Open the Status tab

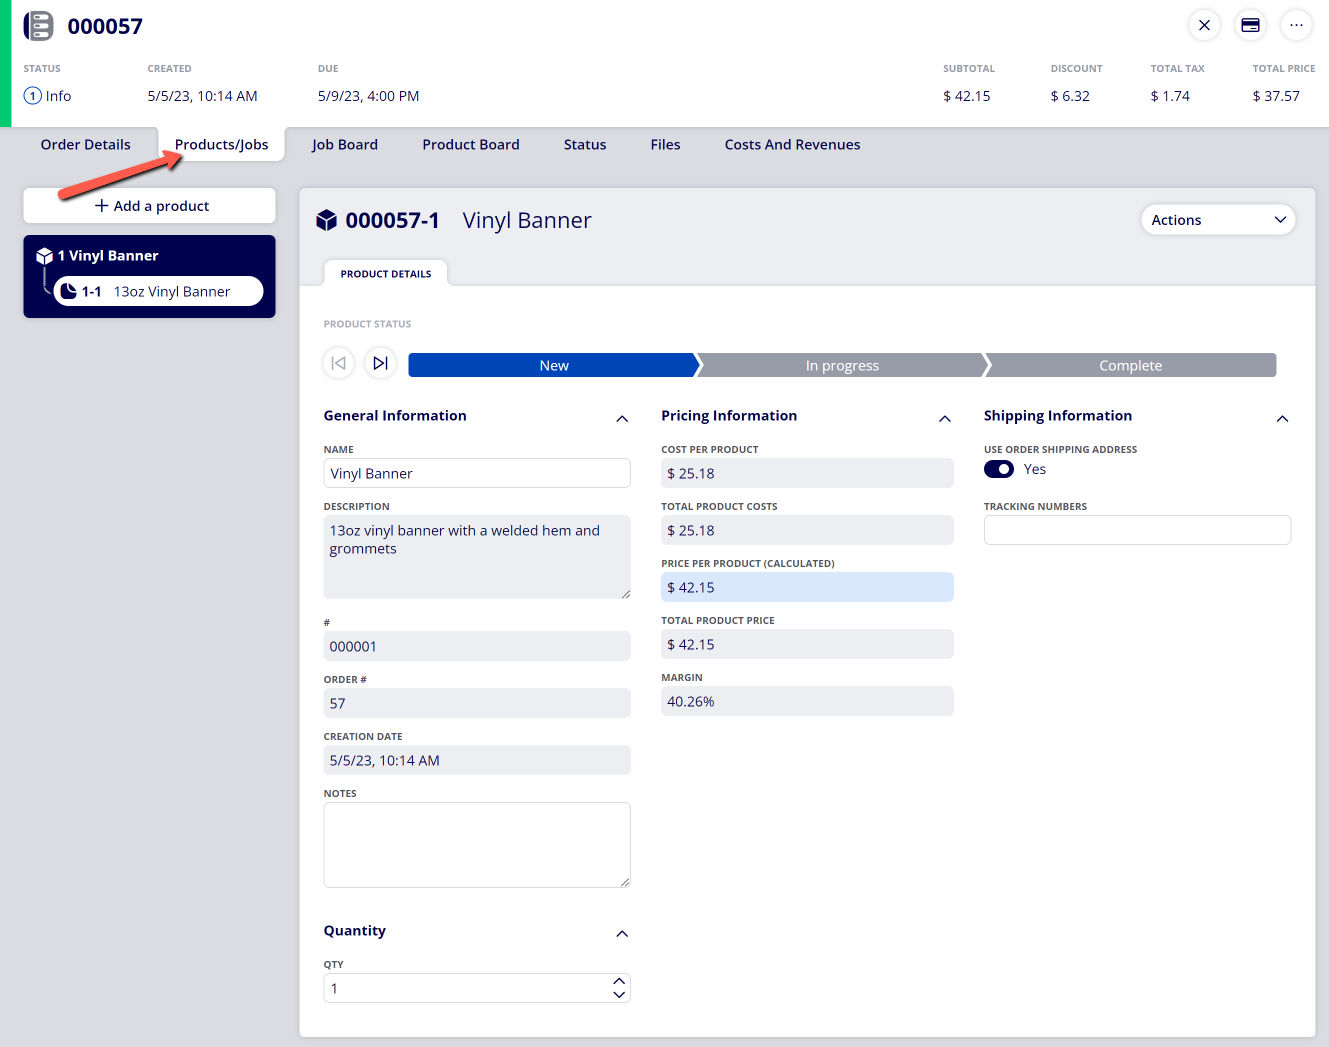click(585, 145)
